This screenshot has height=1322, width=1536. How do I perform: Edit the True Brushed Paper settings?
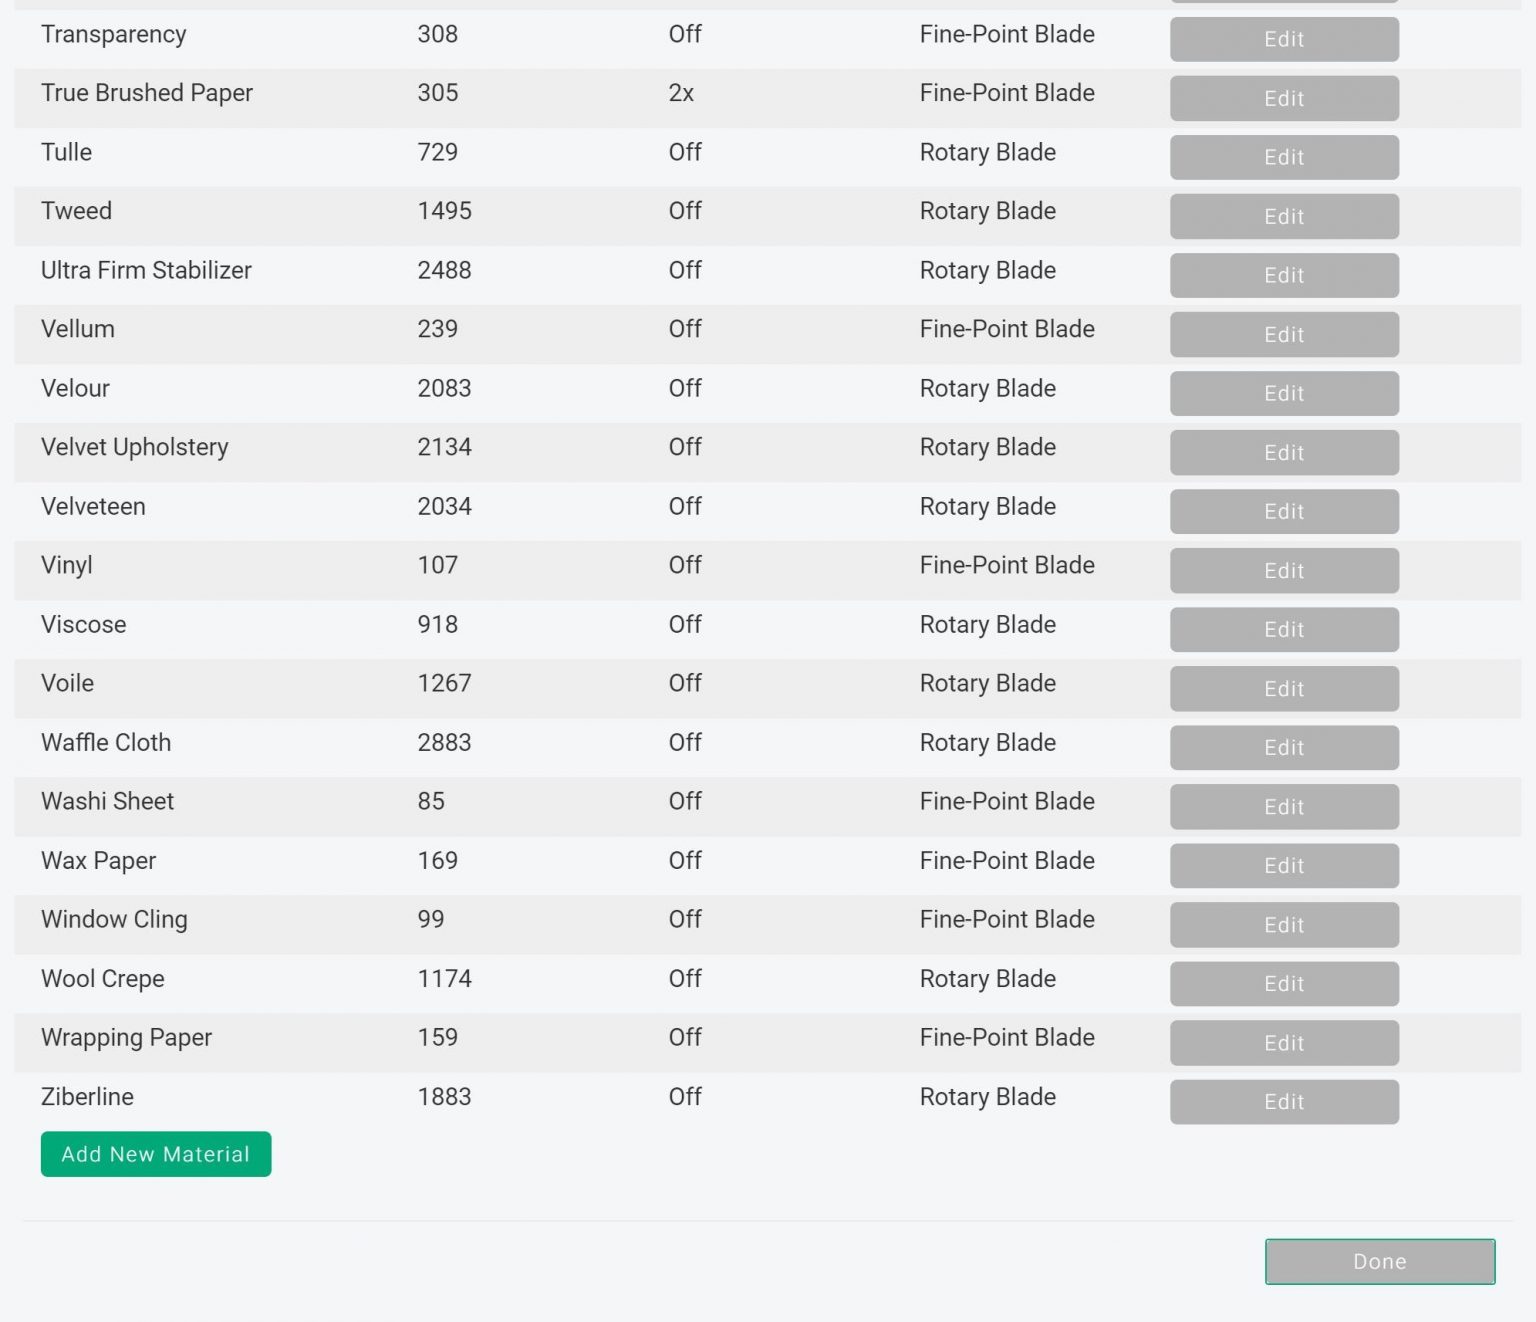coord(1284,98)
